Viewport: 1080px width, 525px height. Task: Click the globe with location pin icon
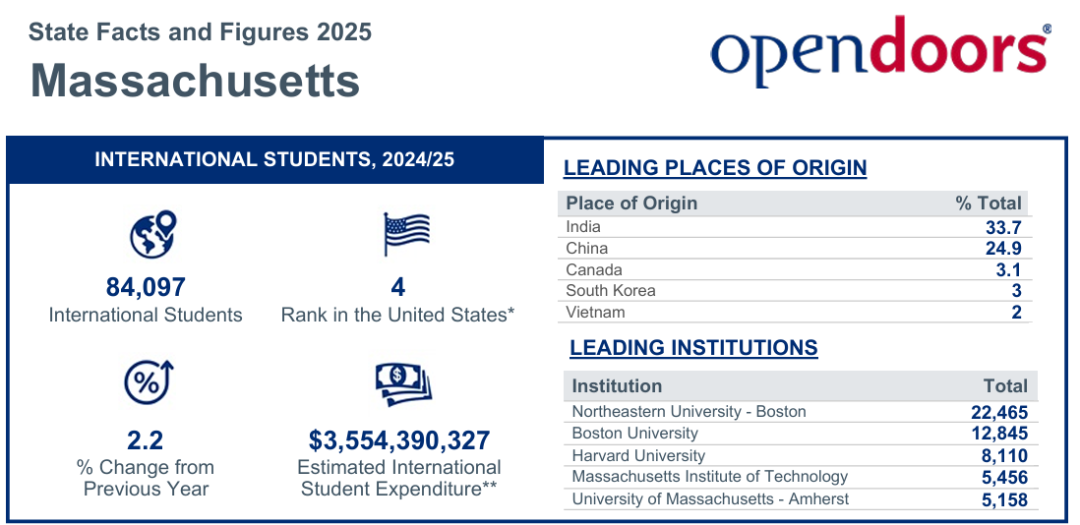pos(153,233)
